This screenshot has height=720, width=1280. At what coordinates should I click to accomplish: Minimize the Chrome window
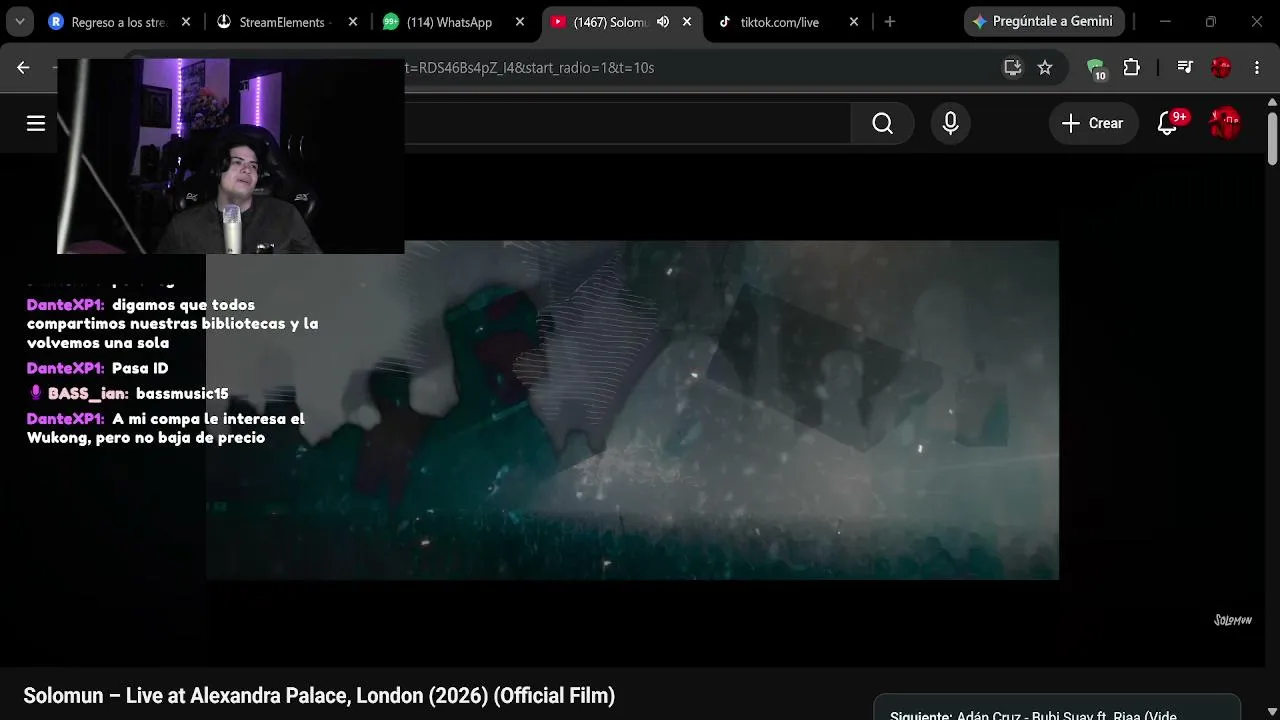tap(1165, 22)
